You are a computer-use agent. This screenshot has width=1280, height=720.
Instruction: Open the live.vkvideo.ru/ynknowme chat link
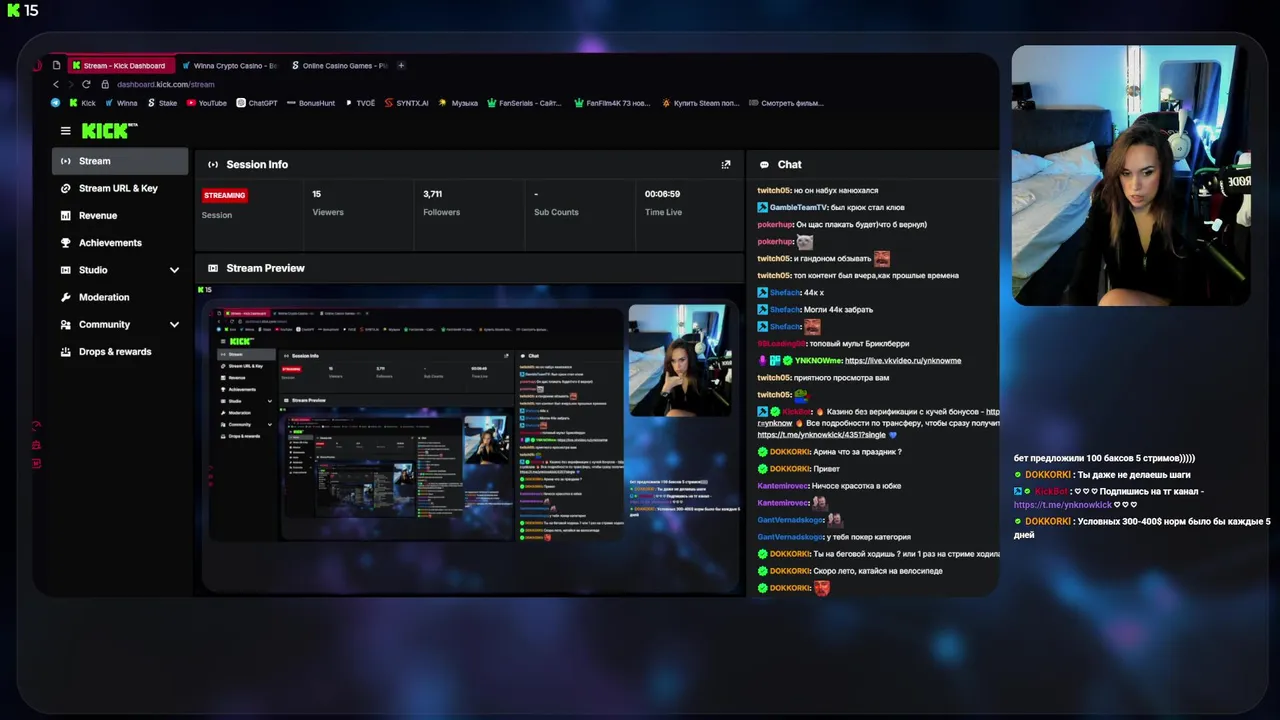903,360
